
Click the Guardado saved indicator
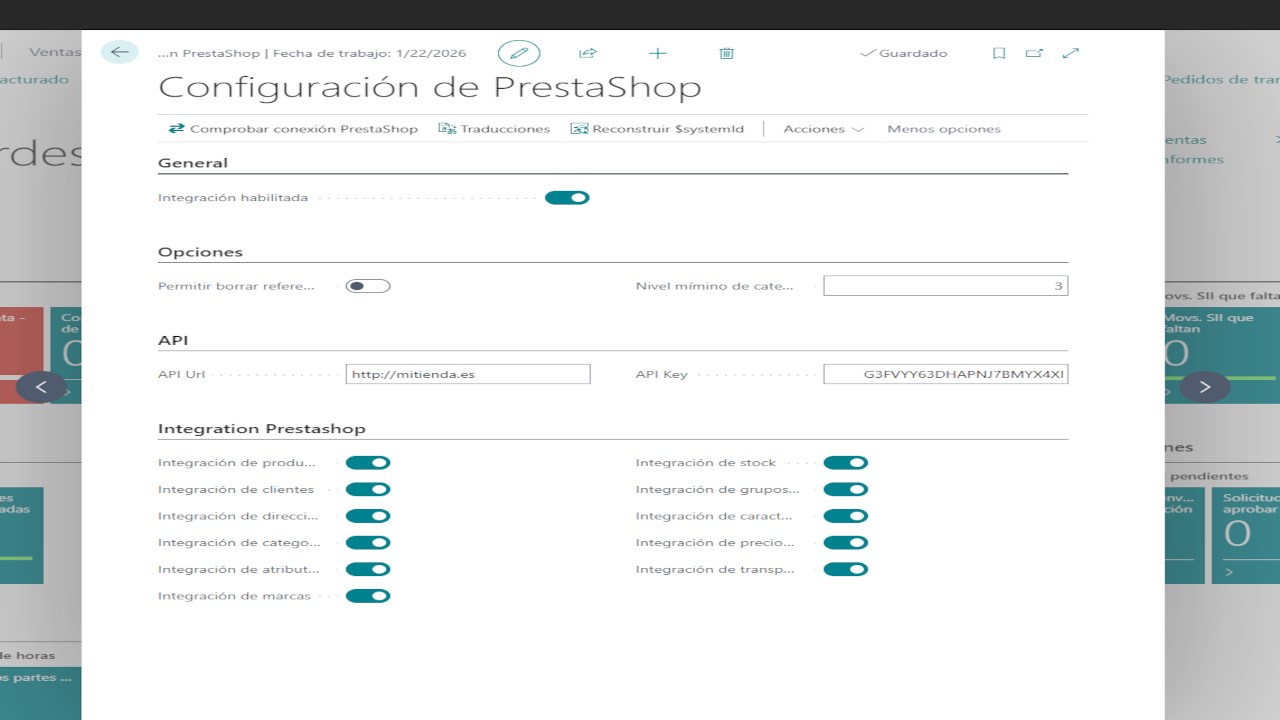[903, 53]
